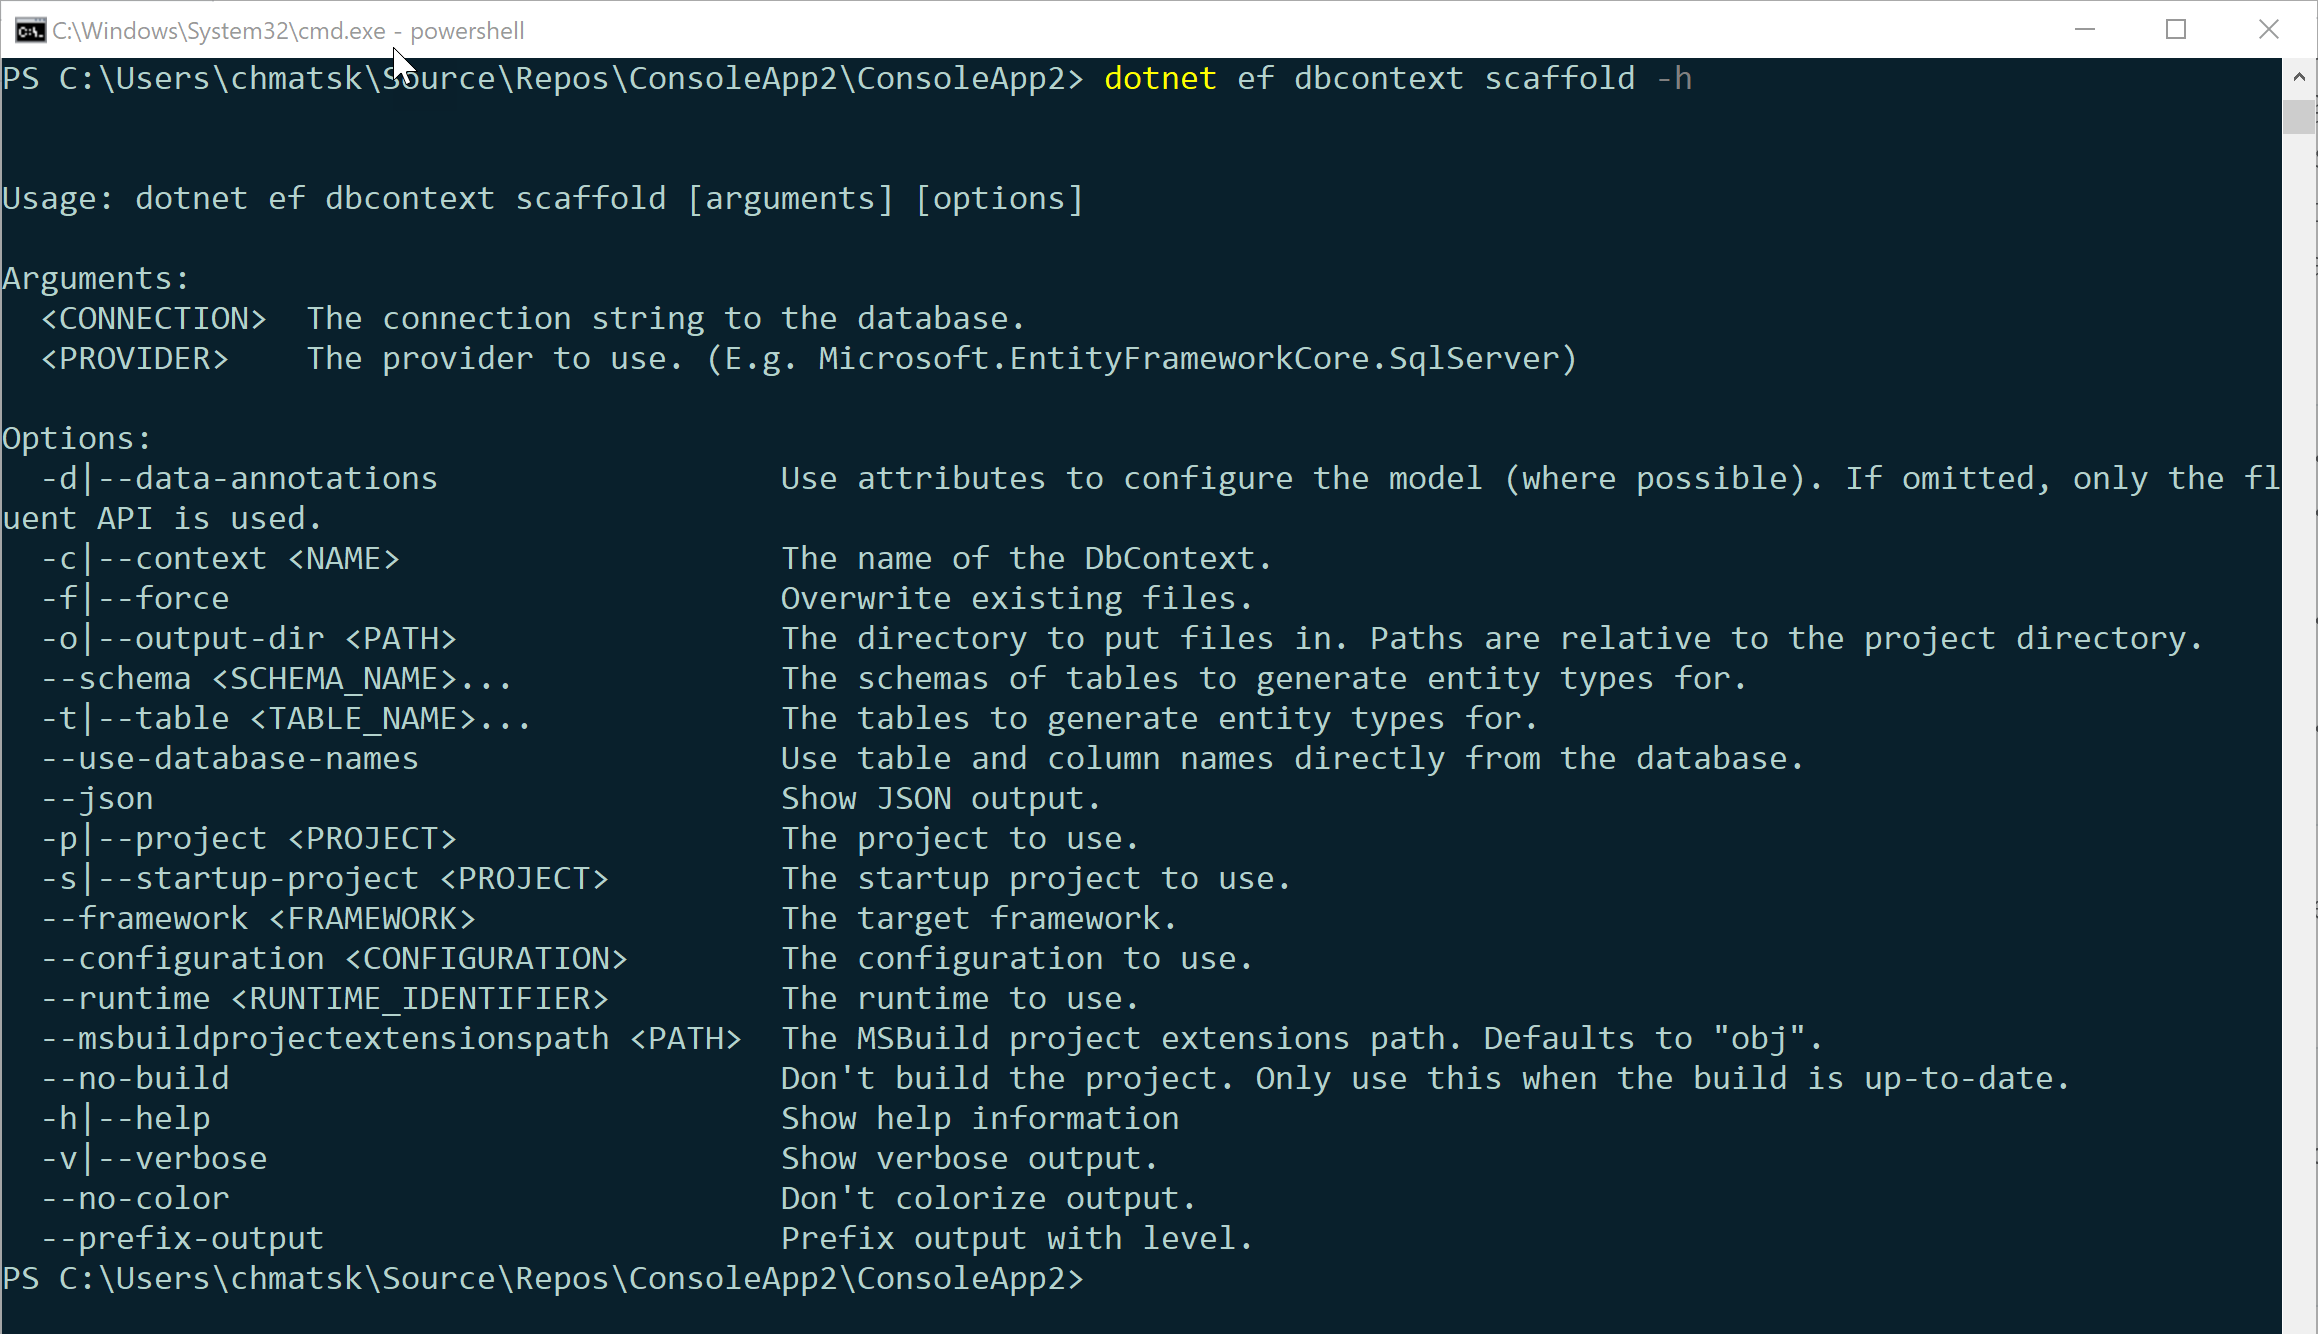Select --no-color output option
The width and height of the screenshot is (2318, 1334).
[134, 1197]
